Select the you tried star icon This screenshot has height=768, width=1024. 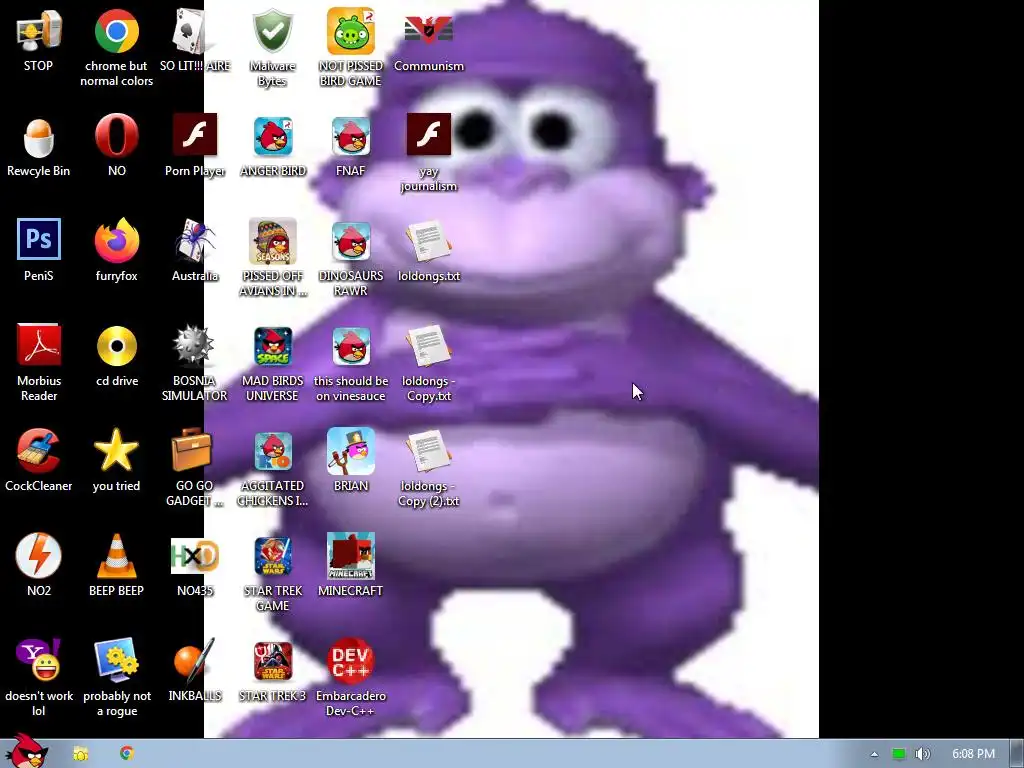[116, 450]
